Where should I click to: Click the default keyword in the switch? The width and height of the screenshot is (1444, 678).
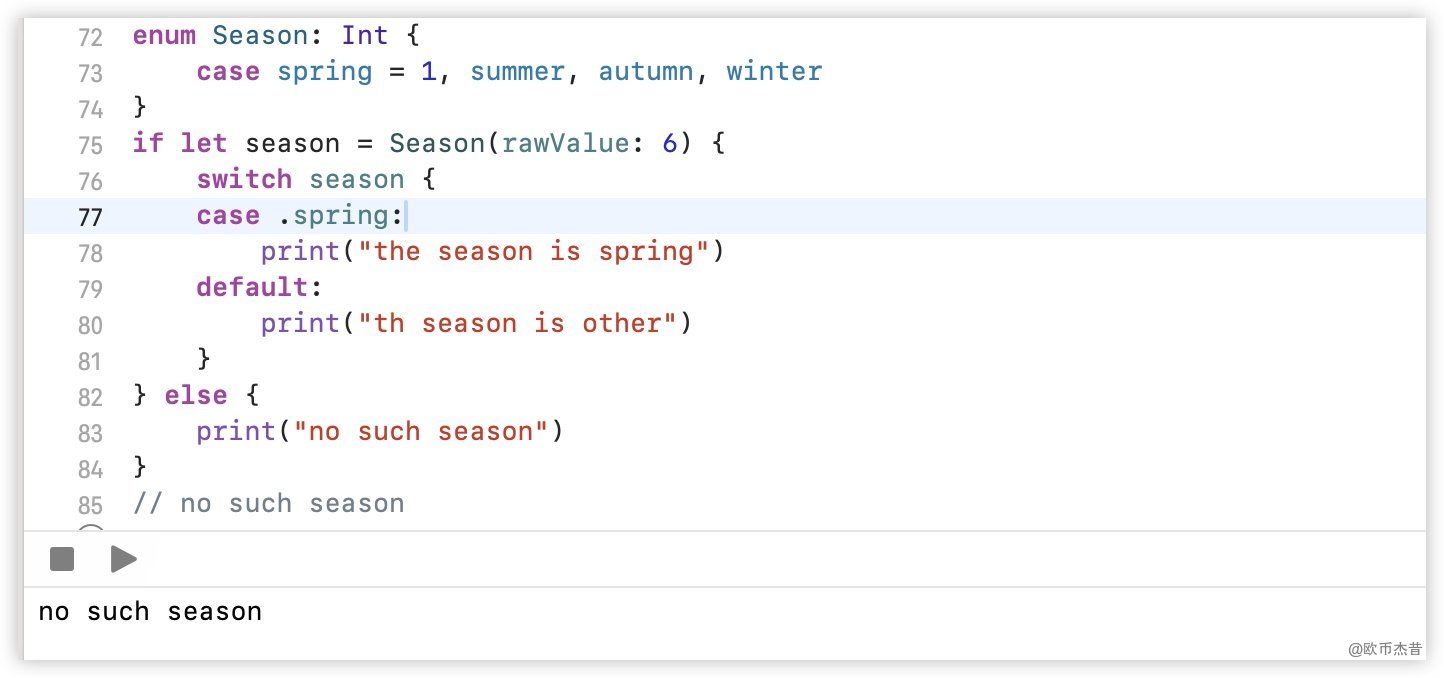click(252, 288)
